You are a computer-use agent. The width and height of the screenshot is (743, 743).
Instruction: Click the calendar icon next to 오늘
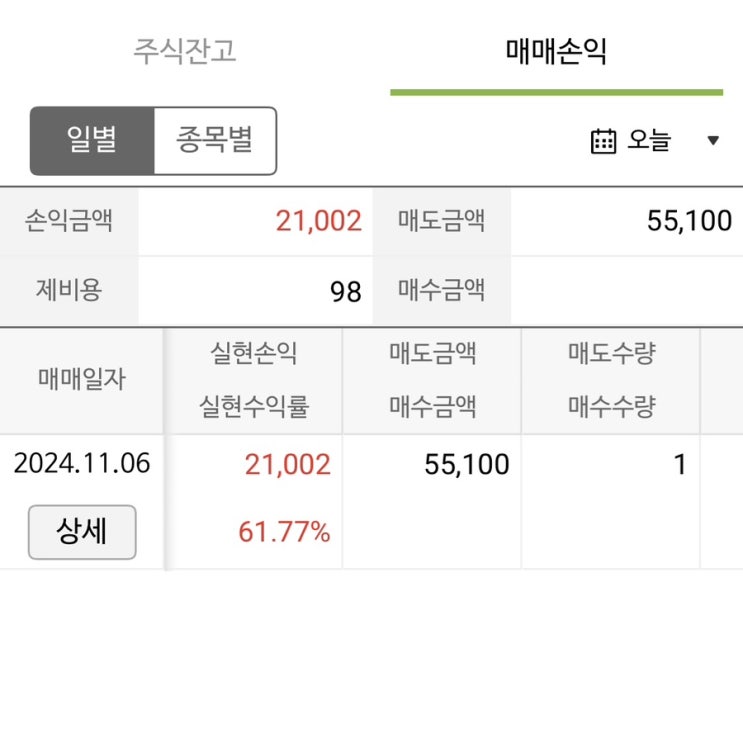tap(603, 141)
